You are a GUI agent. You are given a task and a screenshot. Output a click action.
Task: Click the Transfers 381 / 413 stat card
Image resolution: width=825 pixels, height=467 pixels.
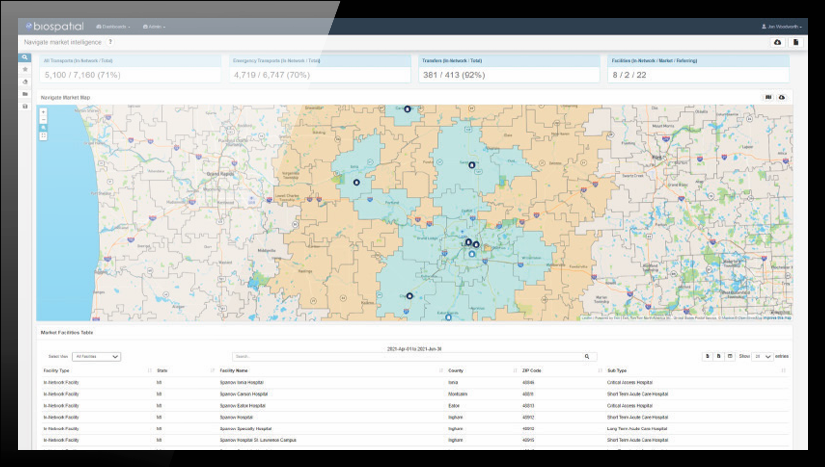pos(509,68)
